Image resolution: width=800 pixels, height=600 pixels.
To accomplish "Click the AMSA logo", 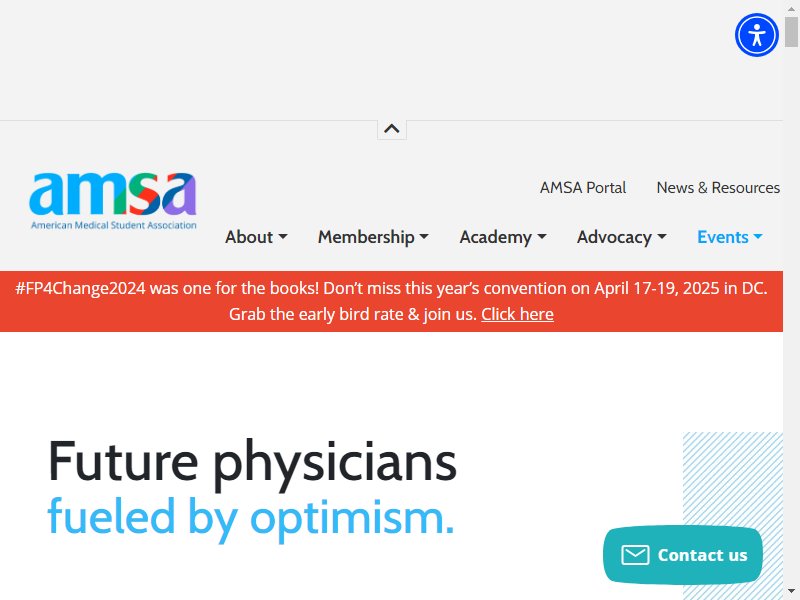I will pos(113,201).
